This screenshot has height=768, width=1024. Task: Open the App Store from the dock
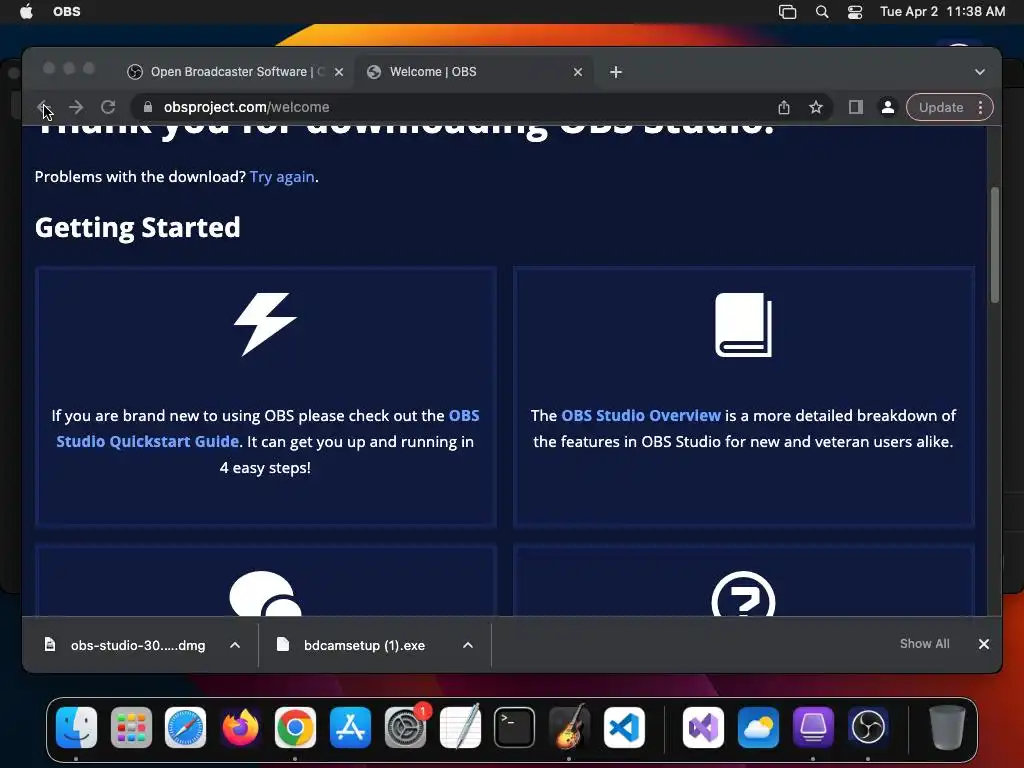coord(350,728)
